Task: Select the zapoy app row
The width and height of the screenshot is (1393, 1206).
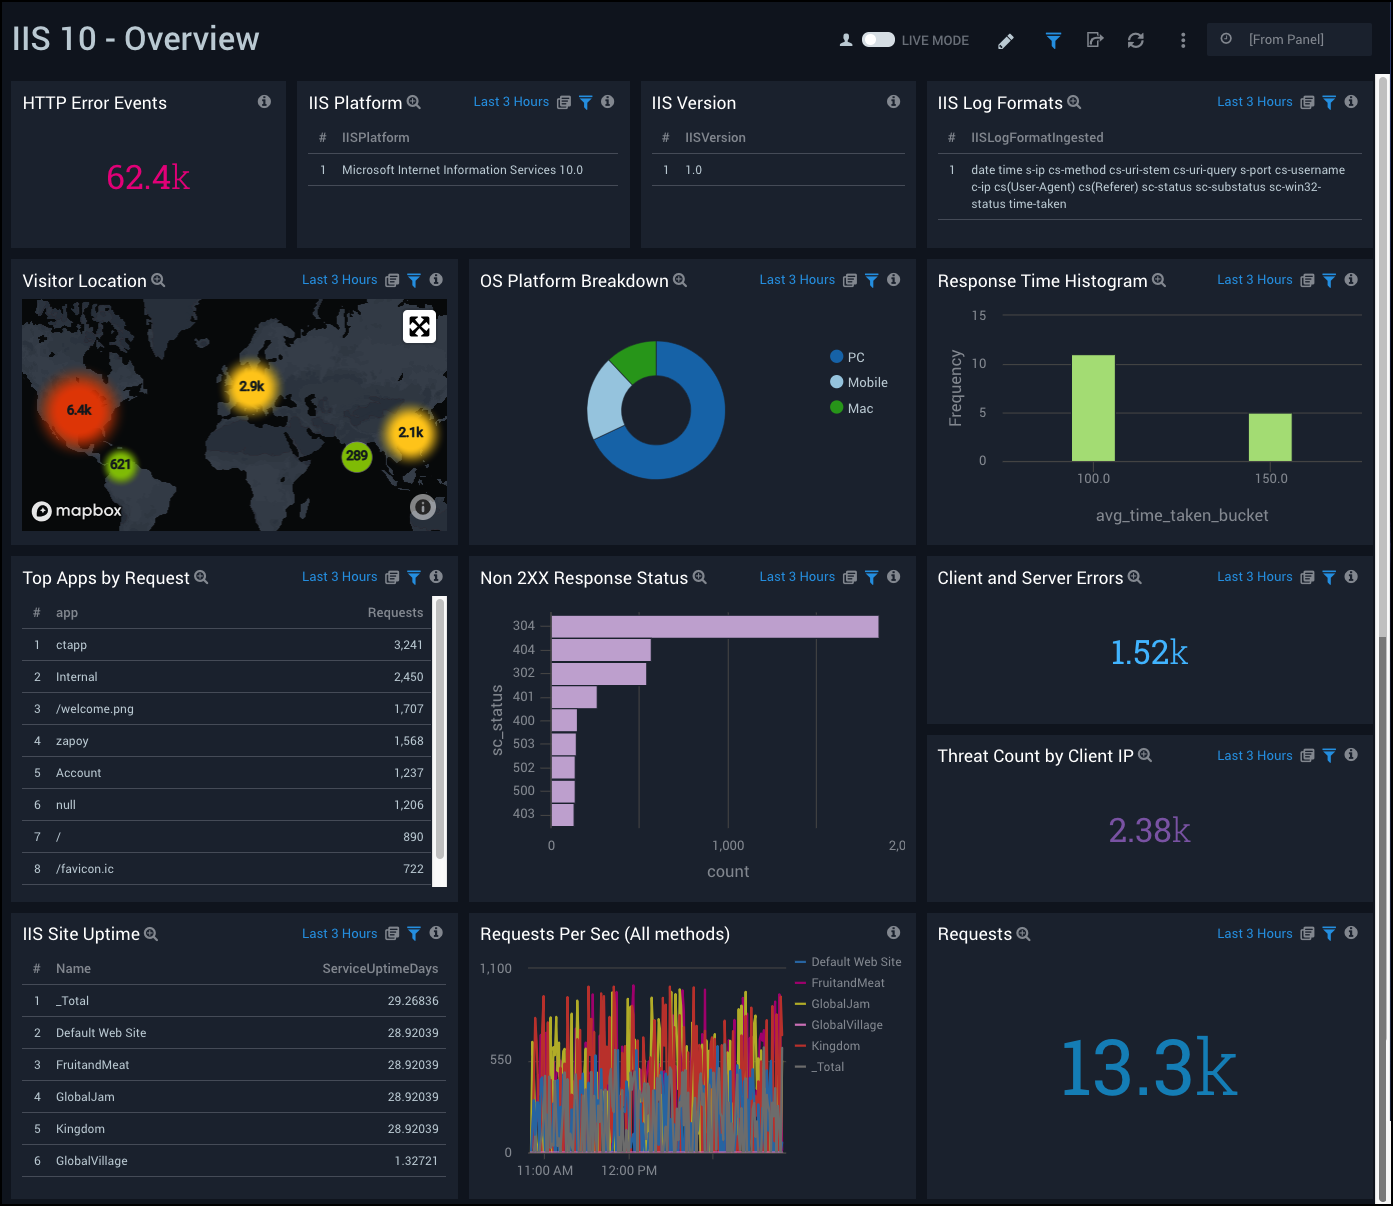Action: (228, 741)
